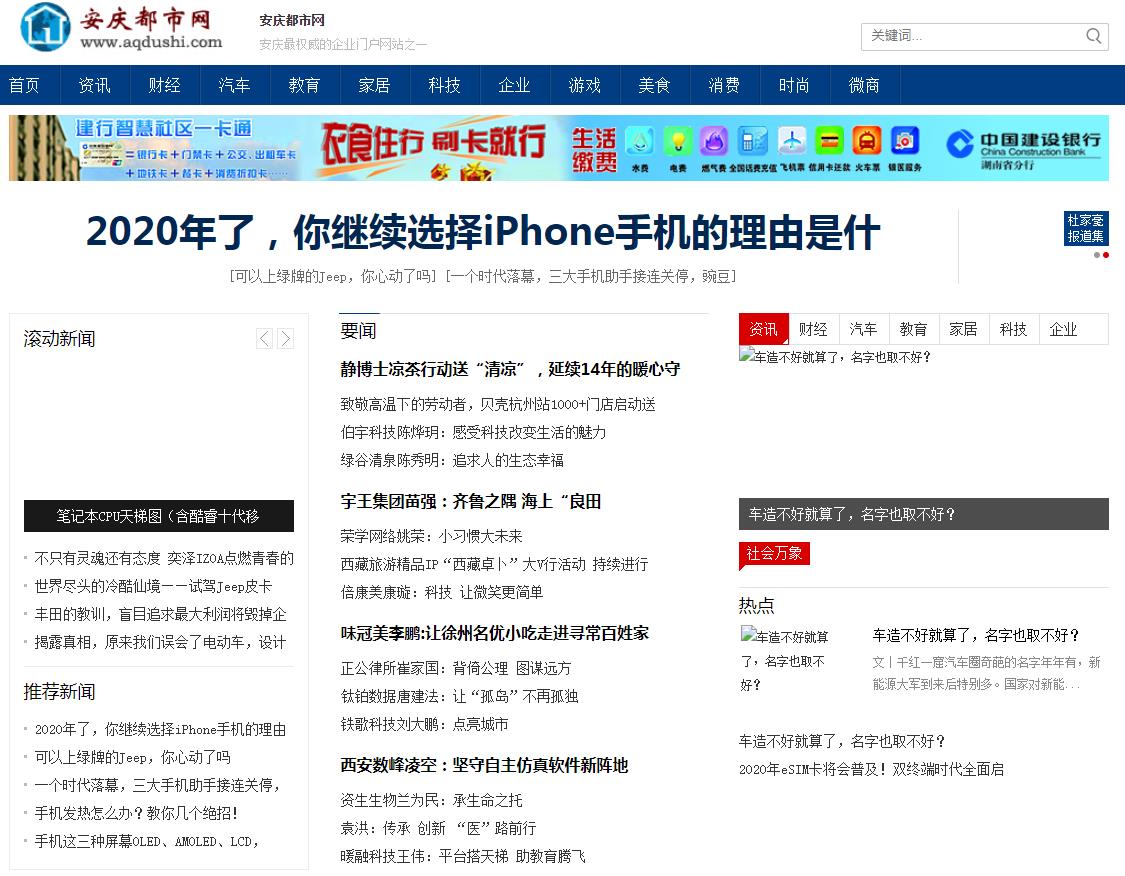This screenshot has height=876, width=1125.
Task: Open 致敬高温下的劳动者 贝壳杭州站 article
Action: click(x=498, y=405)
